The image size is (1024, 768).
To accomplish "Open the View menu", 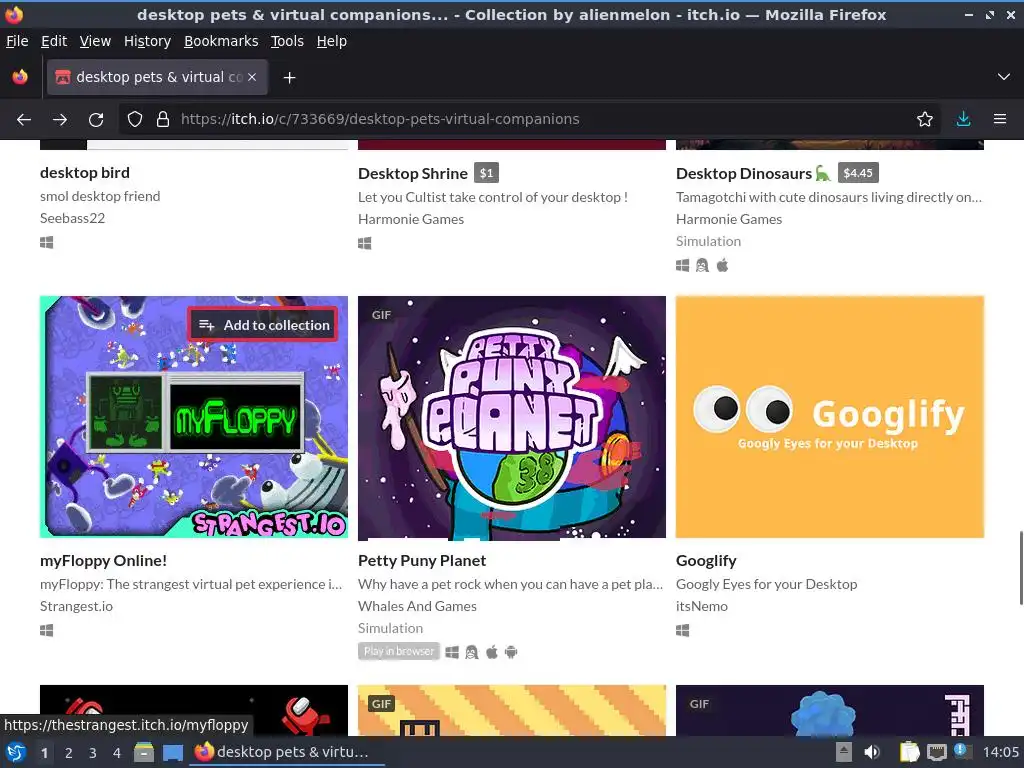I will (95, 41).
